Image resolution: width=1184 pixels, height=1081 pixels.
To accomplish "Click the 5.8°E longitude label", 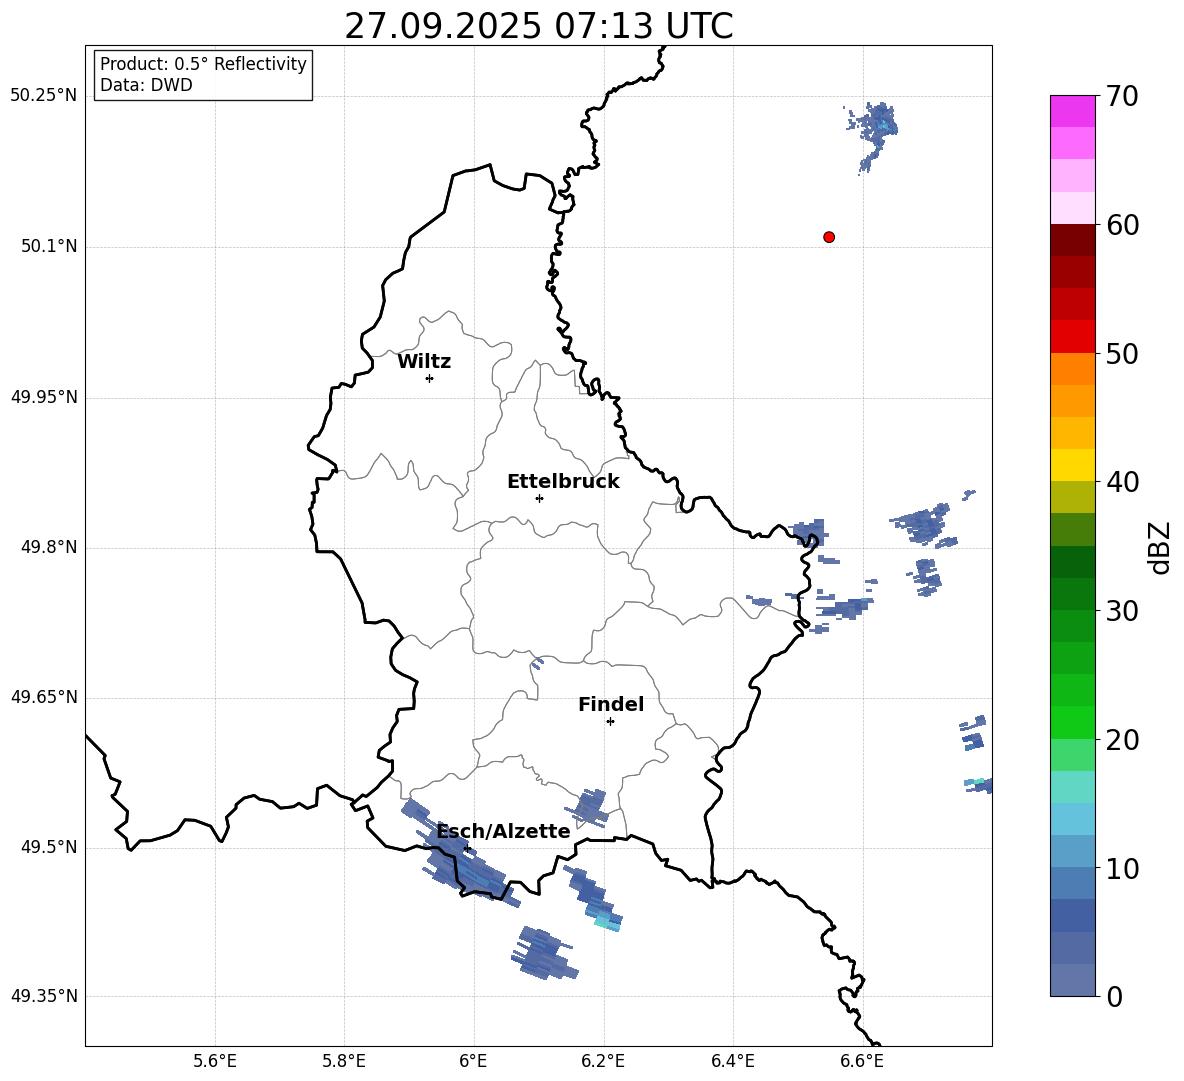I will point(344,1061).
